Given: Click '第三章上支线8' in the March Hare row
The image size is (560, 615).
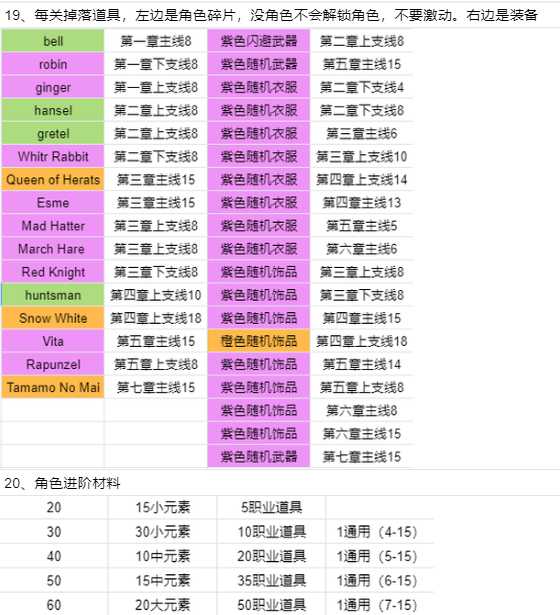Looking at the screenshot, I should (x=156, y=249).
